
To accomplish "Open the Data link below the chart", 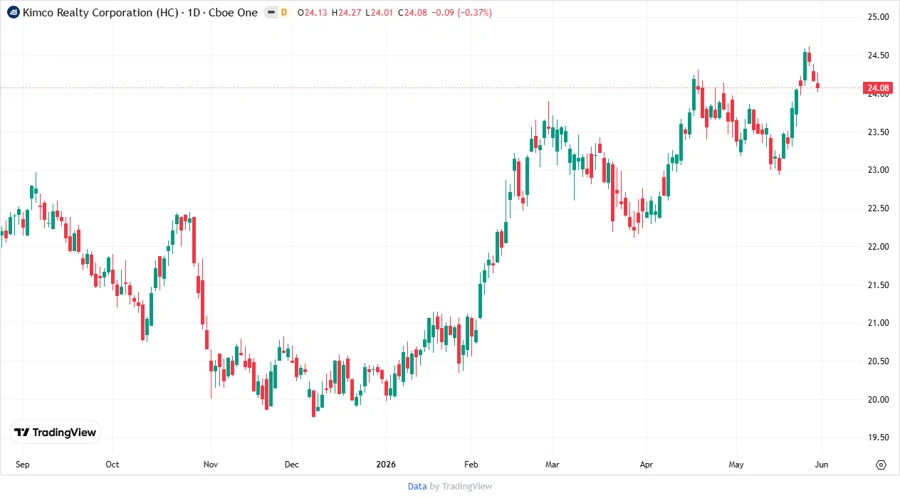I will (x=417, y=487).
